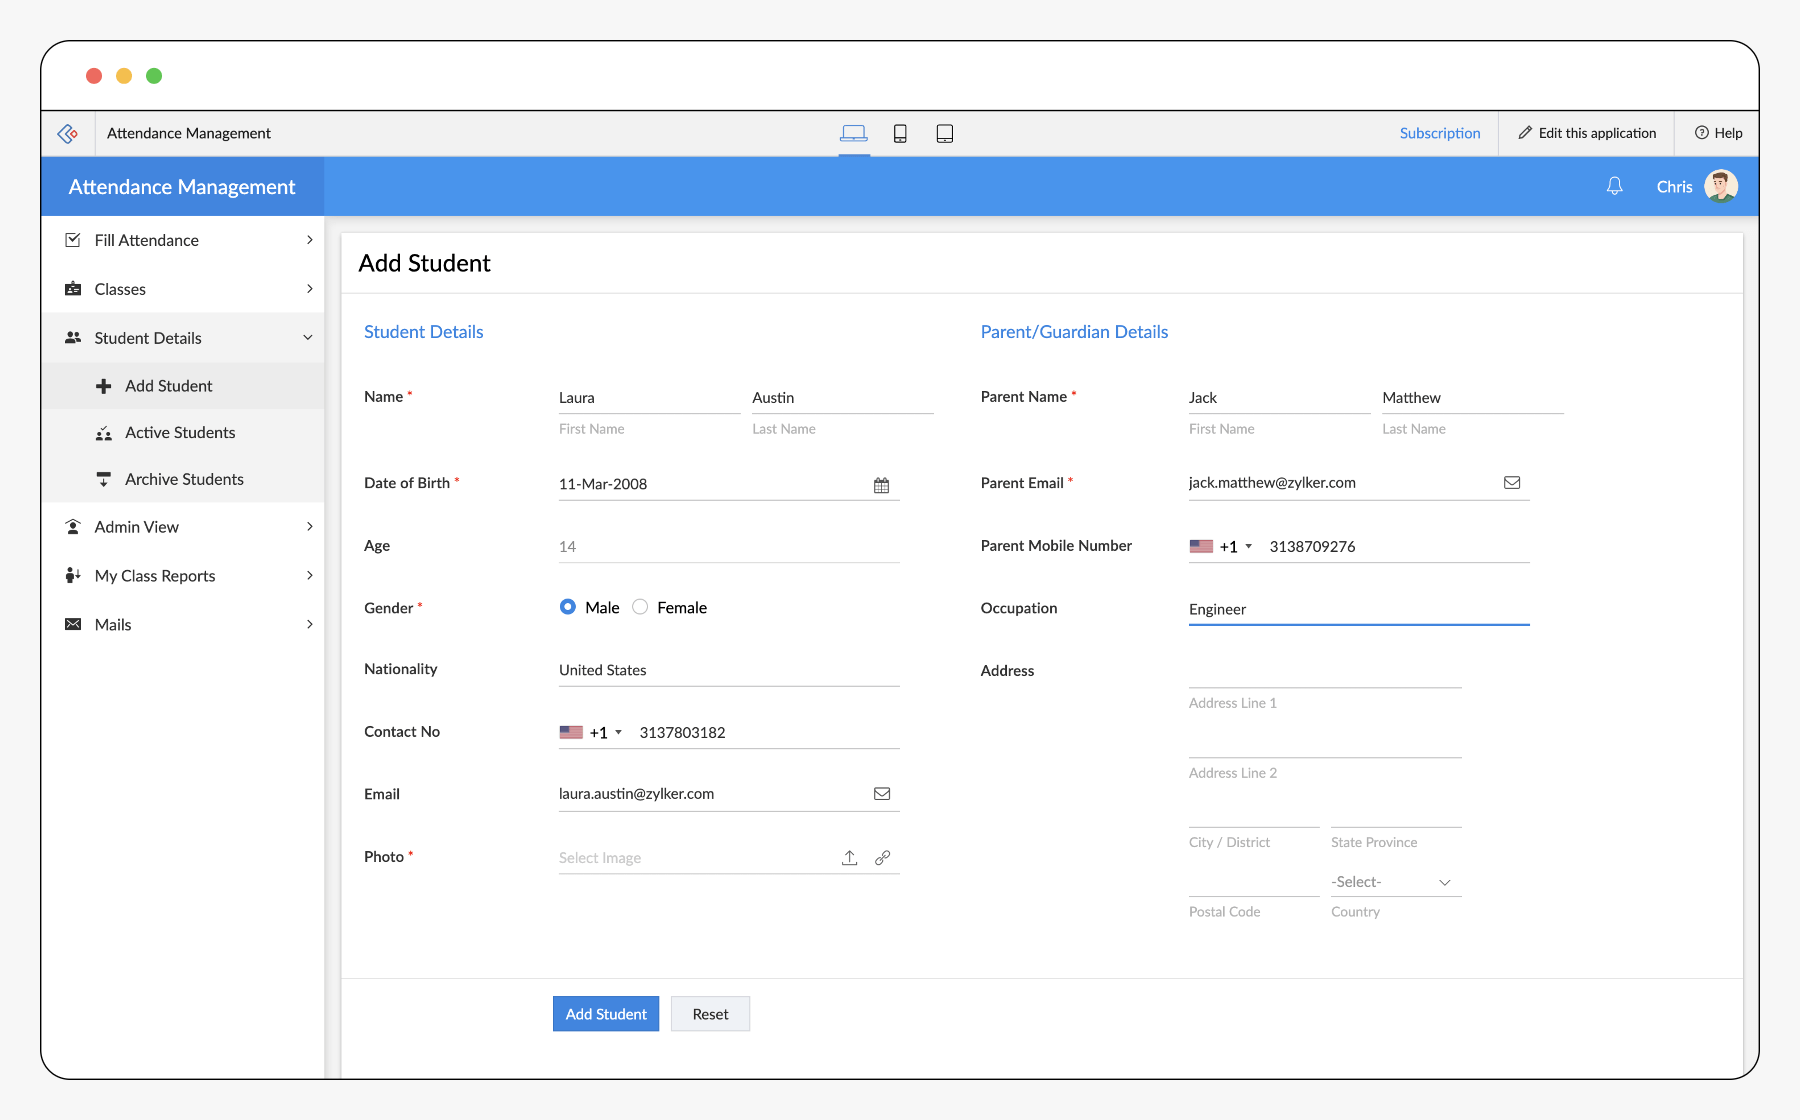Click the Parent Email envelope icon
The height and width of the screenshot is (1120, 1800).
click(1512, 483)
